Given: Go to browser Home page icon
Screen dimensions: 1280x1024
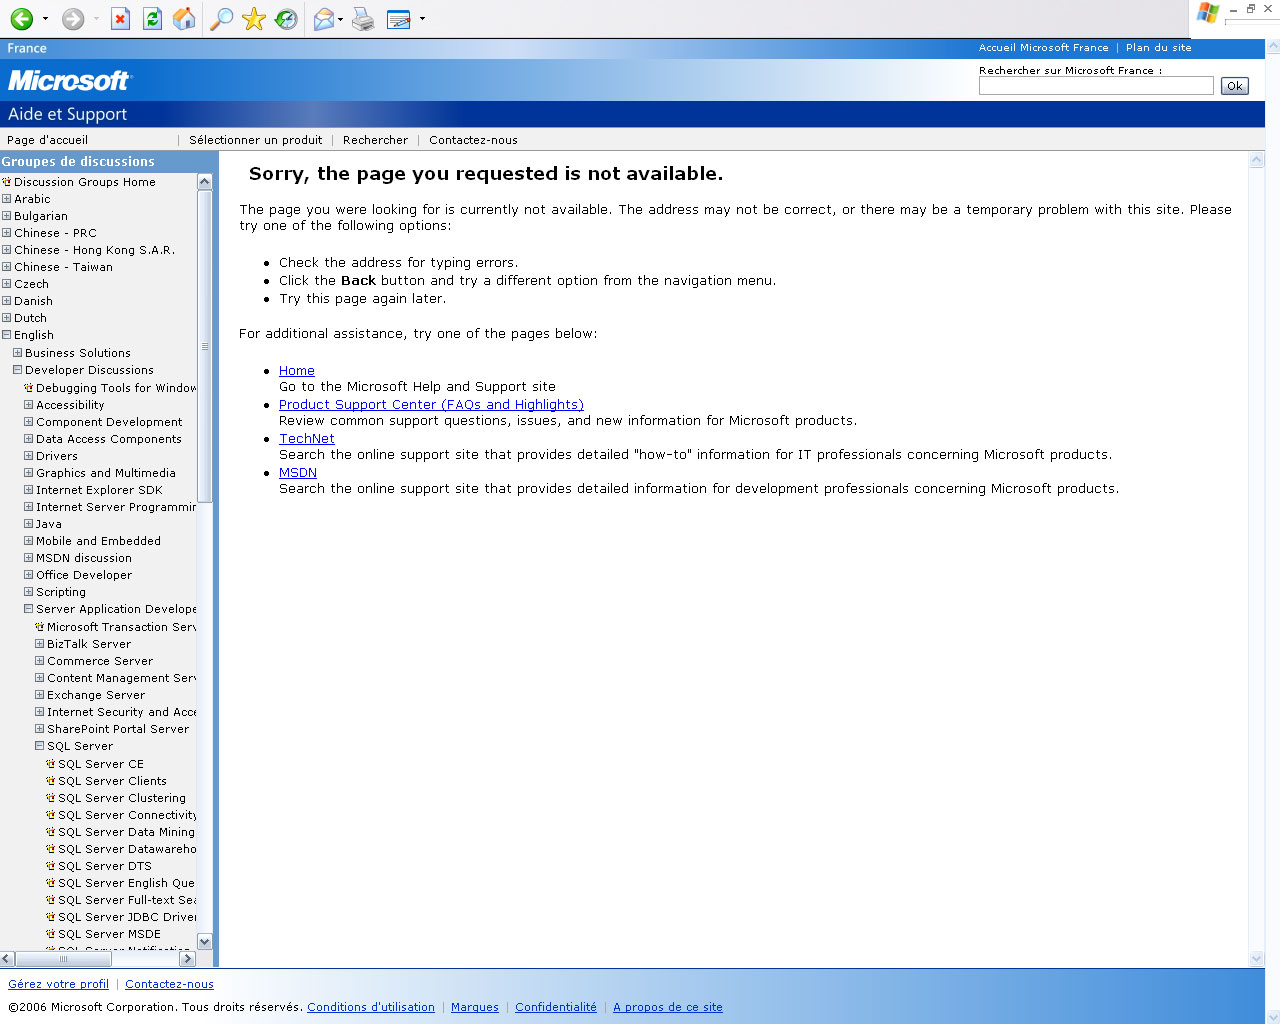Looking at the screenshot, I should pyautogui.click(x=184, y=19).
